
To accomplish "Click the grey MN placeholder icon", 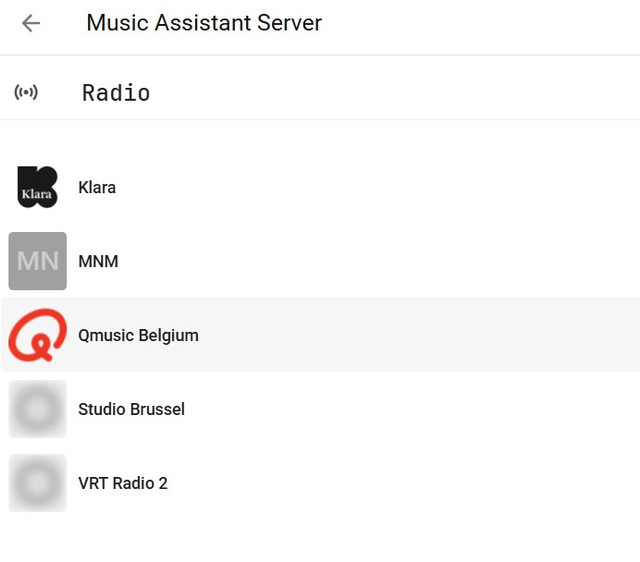I will click(38, 261).
